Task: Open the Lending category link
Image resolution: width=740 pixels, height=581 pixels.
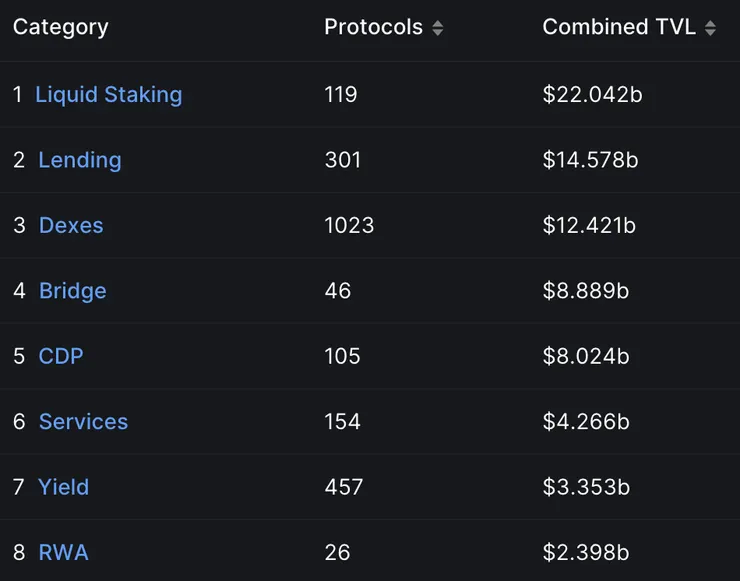Action: tap(79, 160)
